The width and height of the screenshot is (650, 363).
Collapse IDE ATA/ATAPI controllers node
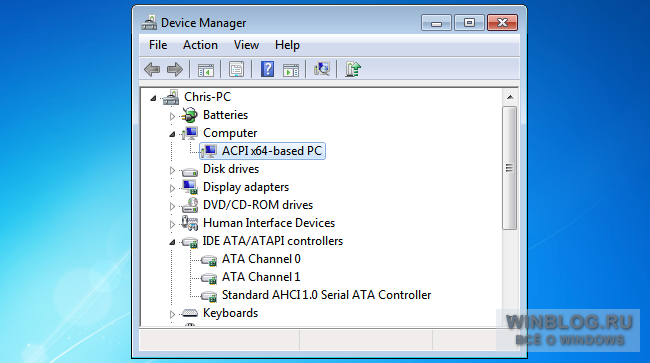click(x=172, y=242)
